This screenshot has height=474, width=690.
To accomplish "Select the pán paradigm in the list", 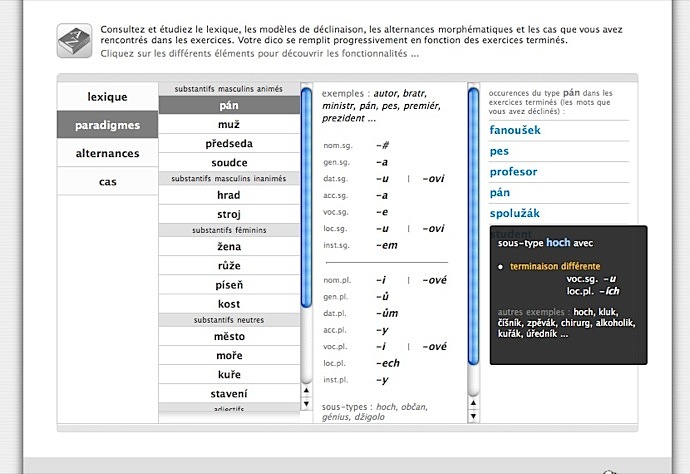I will click(x=229, y=105).
